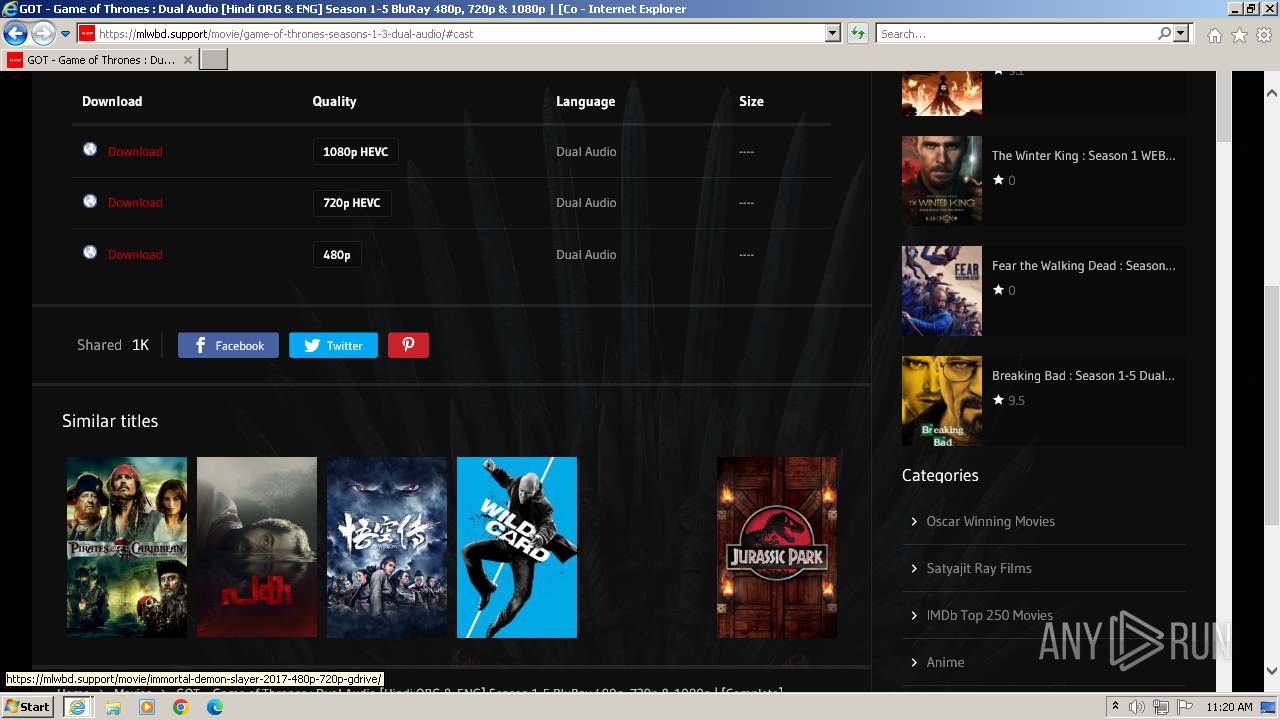Open Internet Explorer taskbar icon
Image resolution: width=1280 pixels, height=720 pixels.
(x=77, y=707)
